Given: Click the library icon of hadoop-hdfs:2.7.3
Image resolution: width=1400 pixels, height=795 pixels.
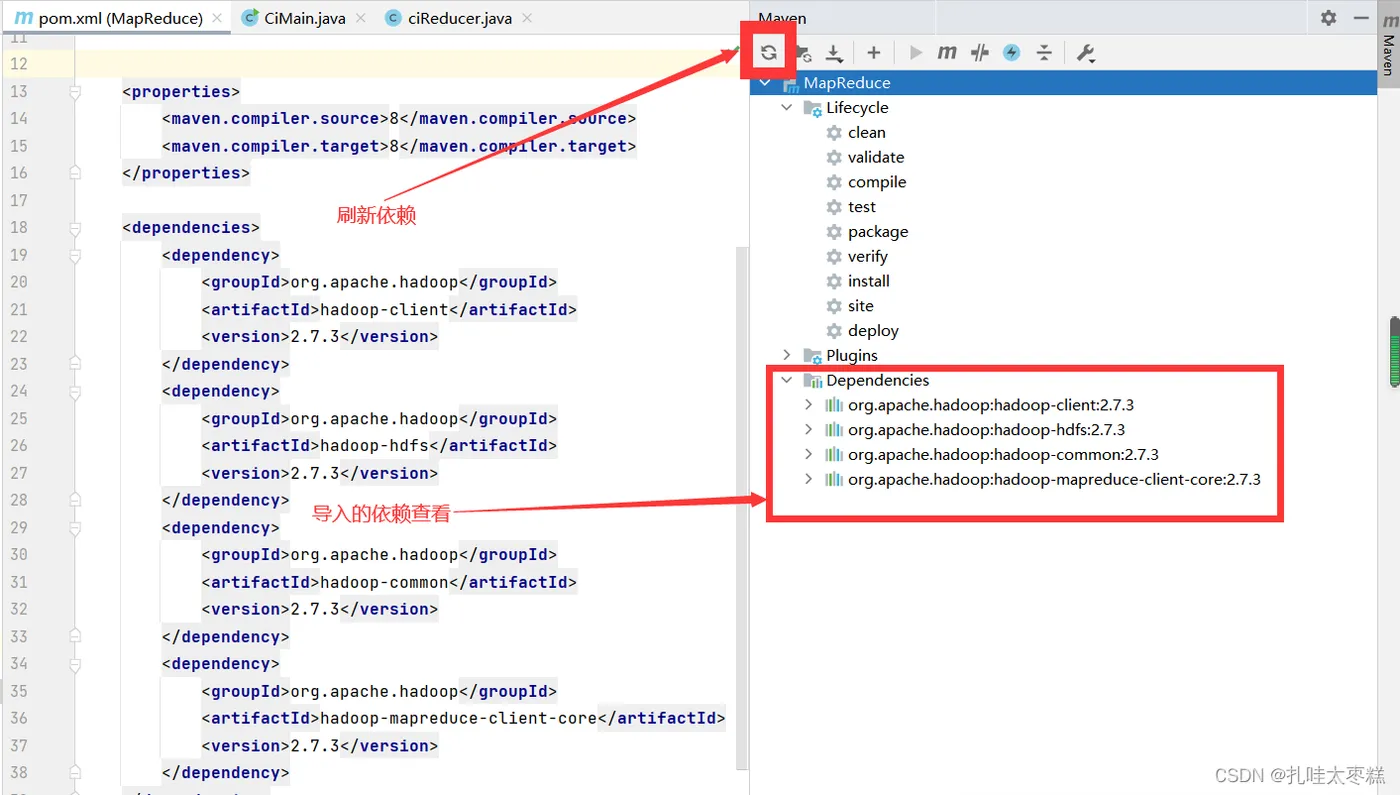Looking at the screenshot, I should click(x=834, y=429).
